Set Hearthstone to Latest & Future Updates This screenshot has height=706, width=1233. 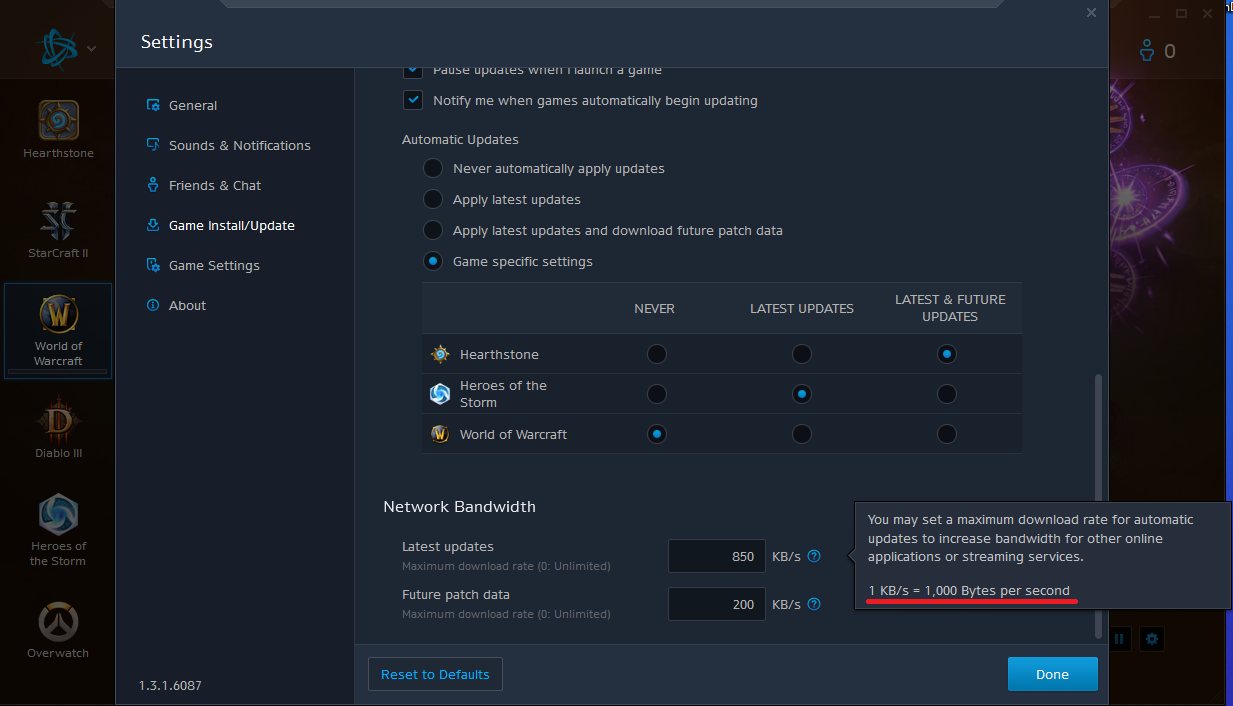[947, 354]
